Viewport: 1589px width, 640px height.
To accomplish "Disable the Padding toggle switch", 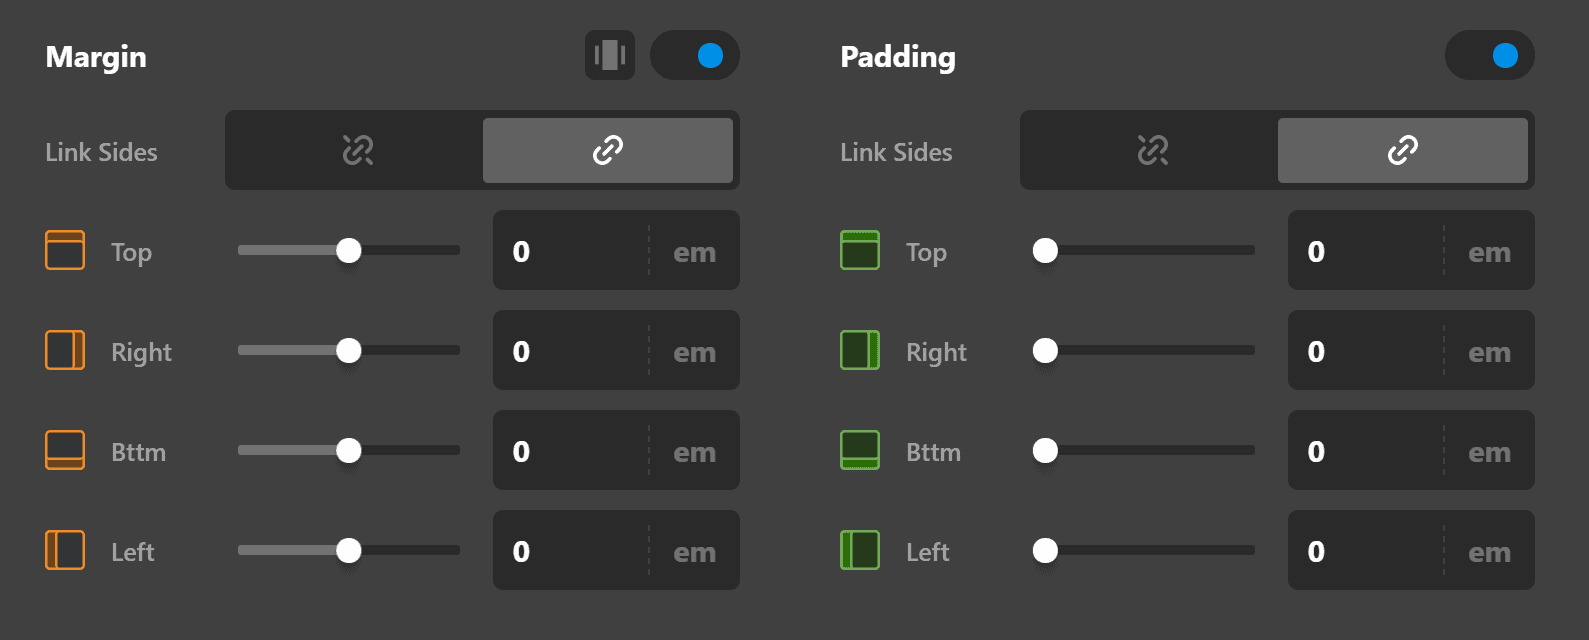I will click(x=1490, y=55).
